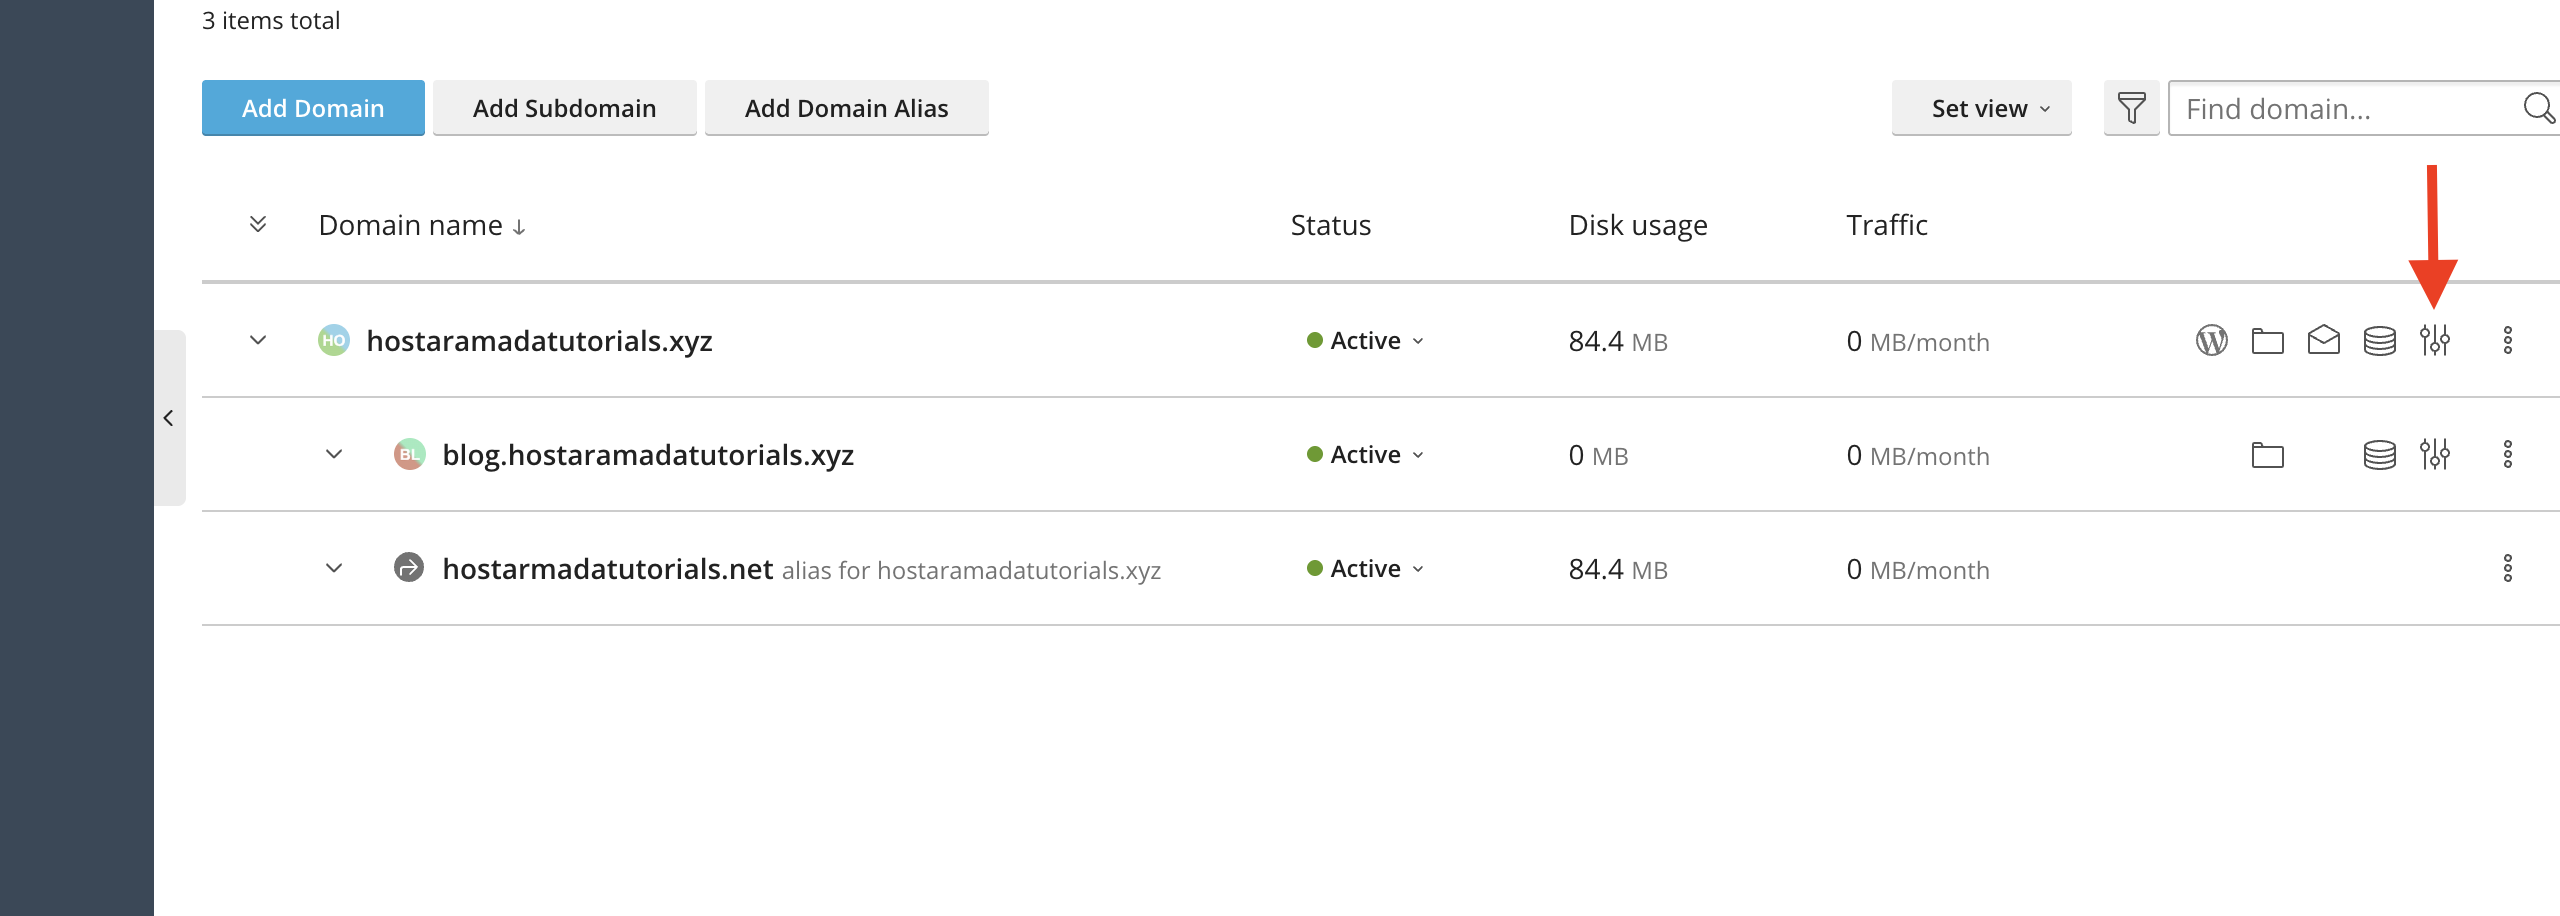Click 0 MB/month traffic of hostaramadatutorials.xyz
Screen dimensions: 2560x916
1918,342
